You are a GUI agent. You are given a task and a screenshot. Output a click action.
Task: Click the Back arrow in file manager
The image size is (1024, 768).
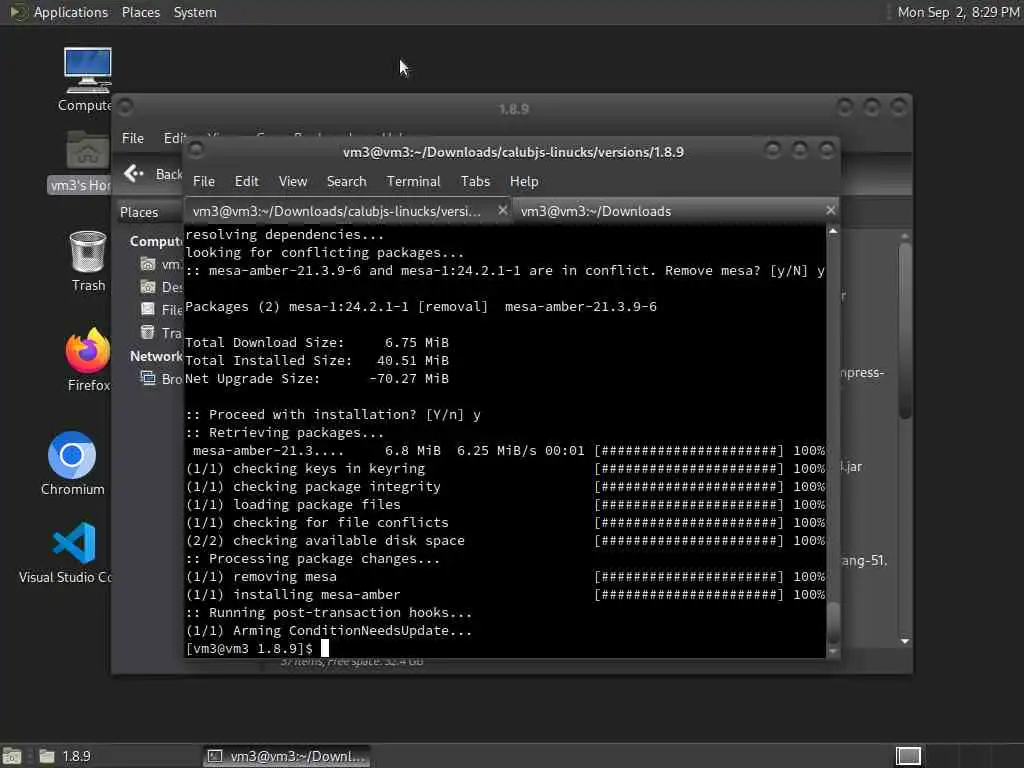(x=134, y=173)
